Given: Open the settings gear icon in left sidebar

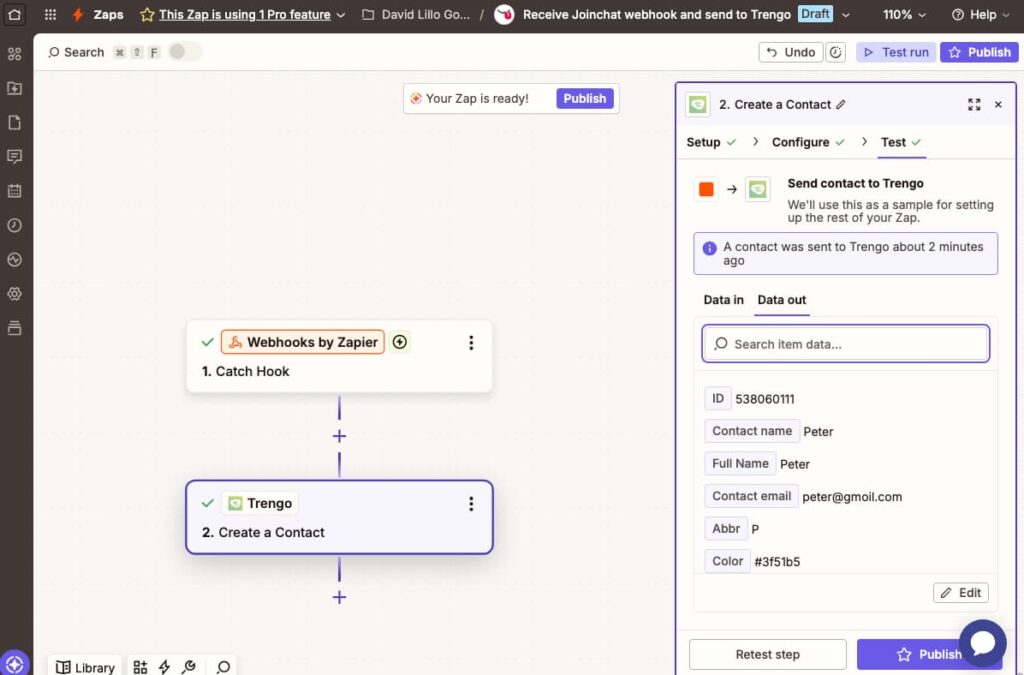Looking at the screenshot, I should pyautogui.click(x=14, y=294).
